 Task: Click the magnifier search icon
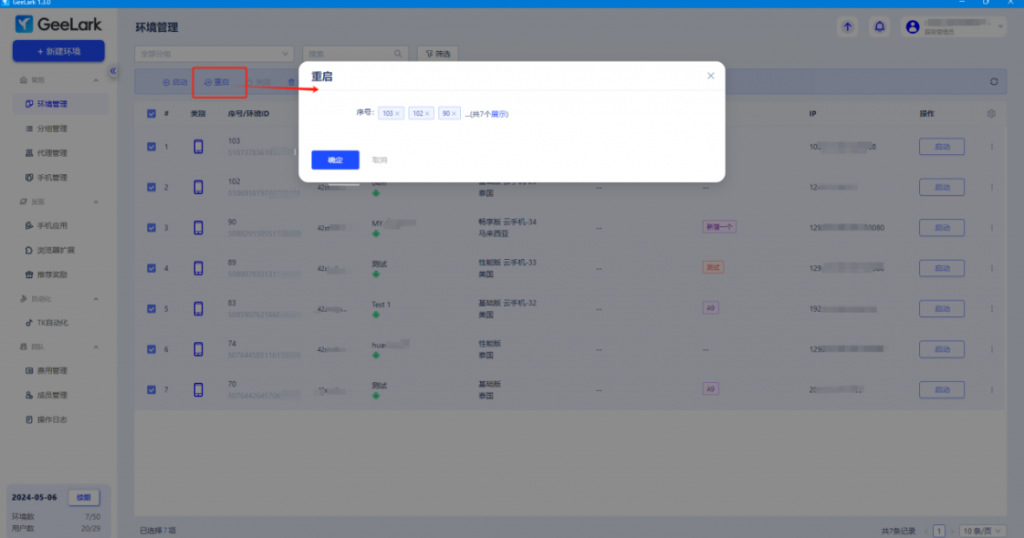click(x=398, y=54)
